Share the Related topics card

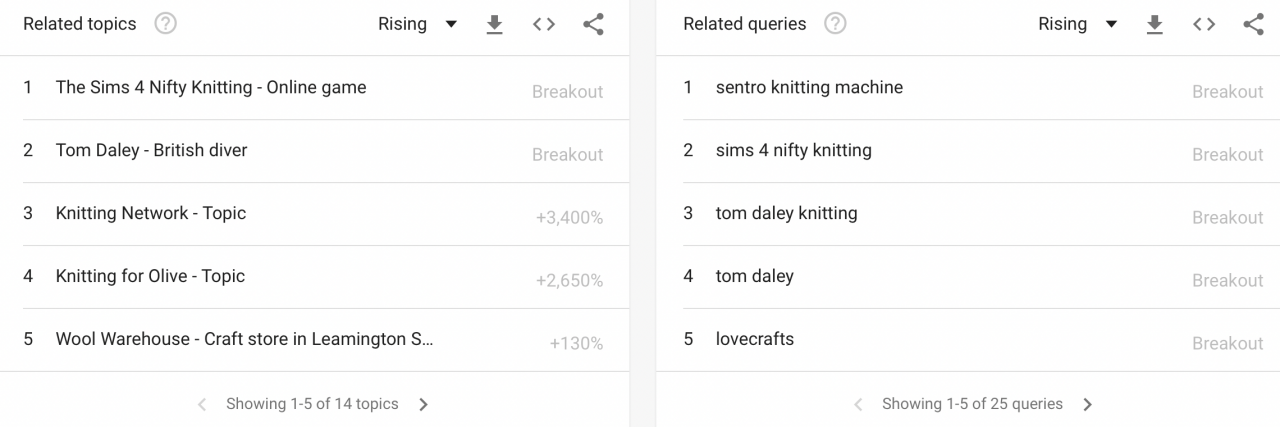pyautogui.click(x=593, y=25)
